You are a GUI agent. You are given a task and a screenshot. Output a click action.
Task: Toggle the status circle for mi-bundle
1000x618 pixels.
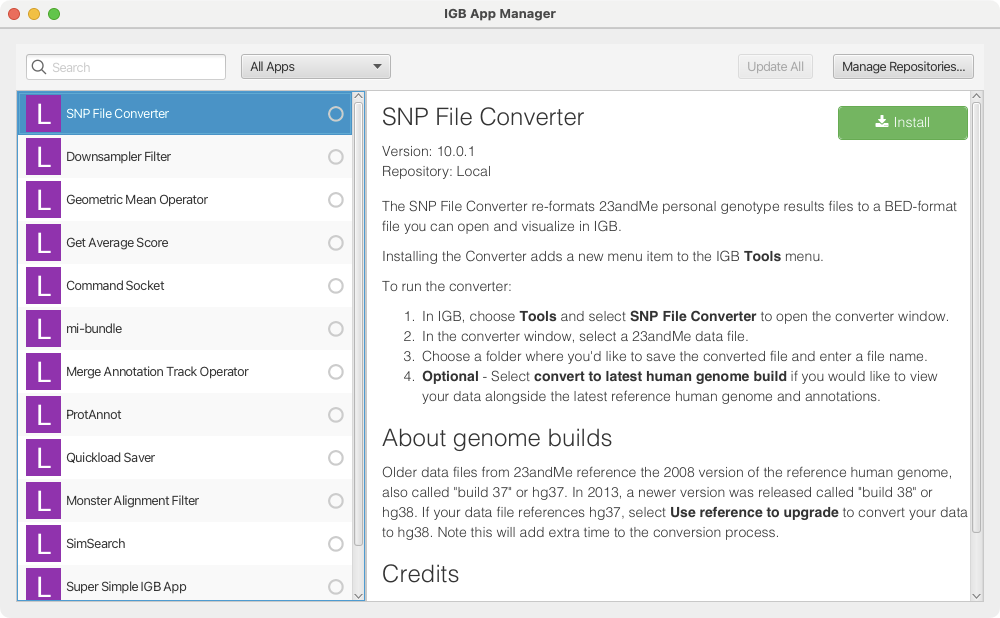(335, 329)
